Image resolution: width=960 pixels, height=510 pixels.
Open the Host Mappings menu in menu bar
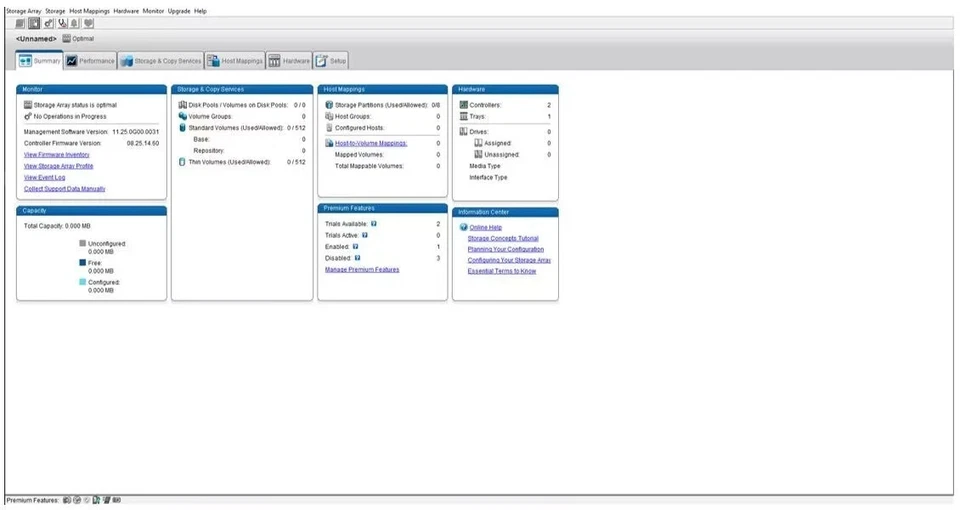pos(89,11)
